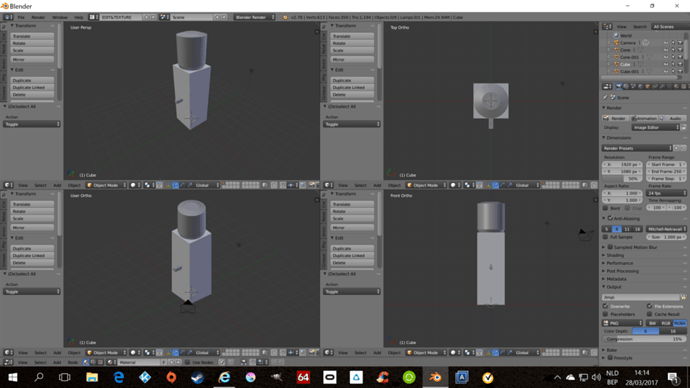Expand the Performance panel

tap(620, 263)
